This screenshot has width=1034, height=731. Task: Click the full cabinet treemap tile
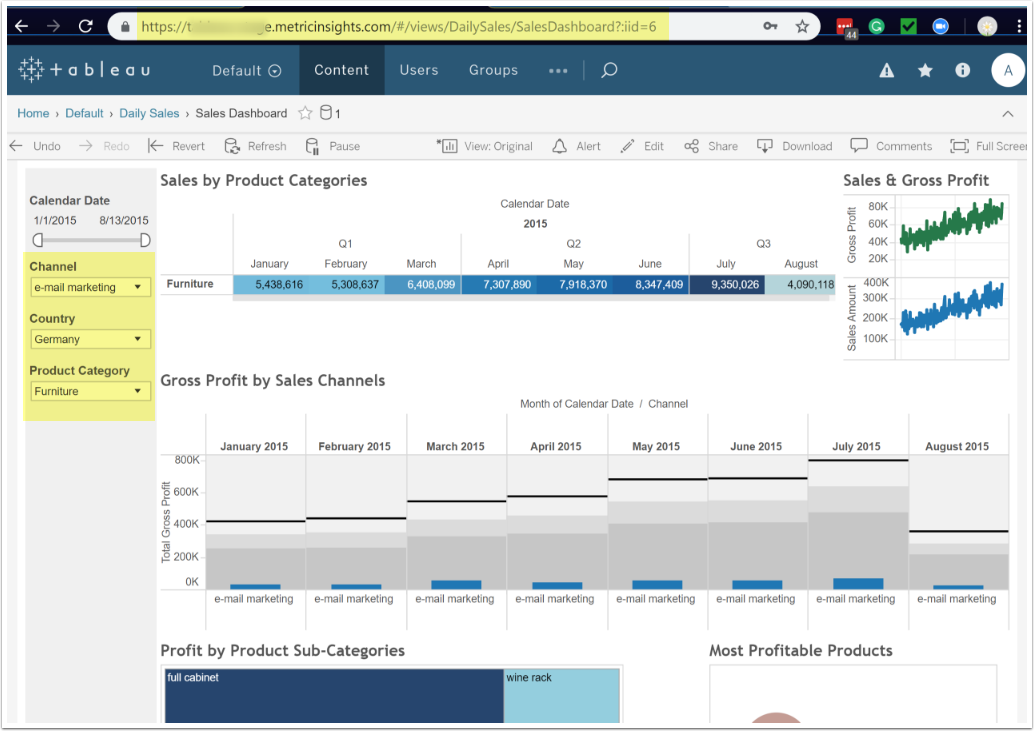tap(333, 697)
